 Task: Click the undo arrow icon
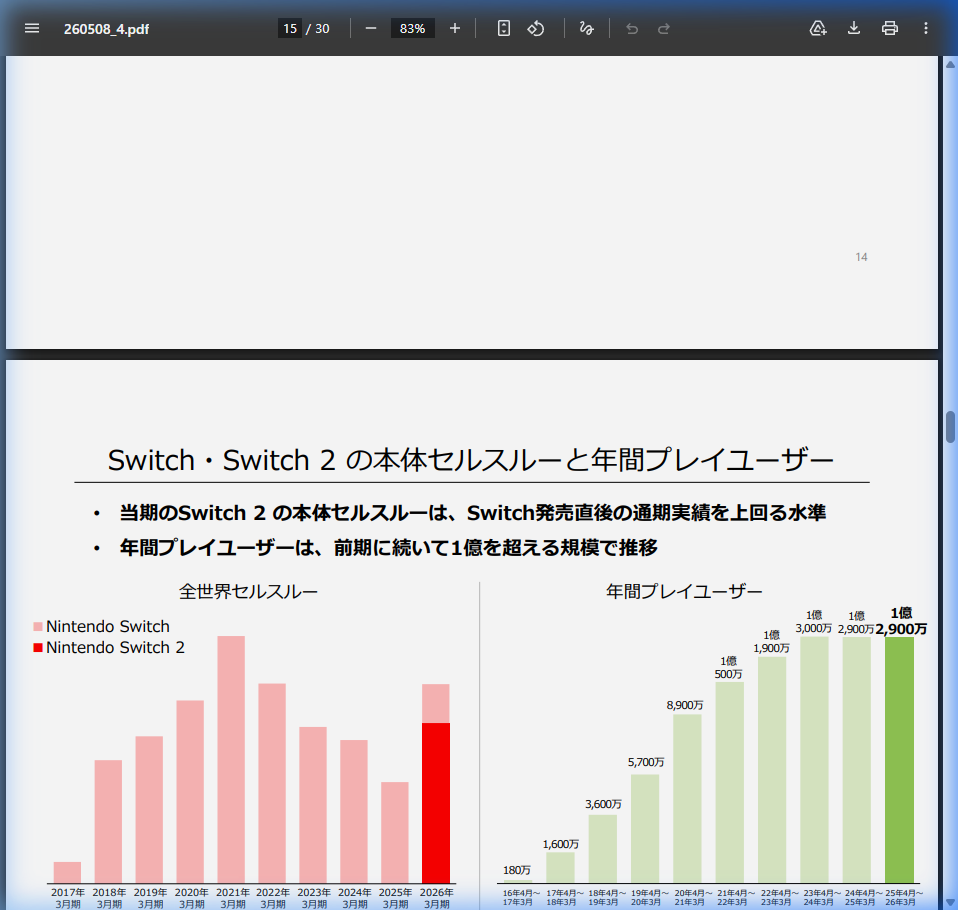click(x=632, y=28)
